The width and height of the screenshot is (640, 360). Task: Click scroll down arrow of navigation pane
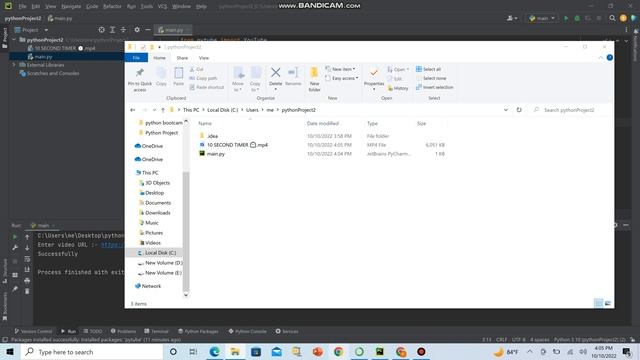[186, 295]
